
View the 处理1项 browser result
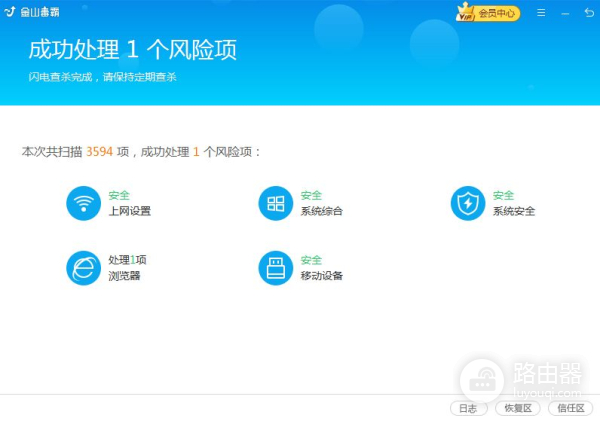(x=127, y=260)
